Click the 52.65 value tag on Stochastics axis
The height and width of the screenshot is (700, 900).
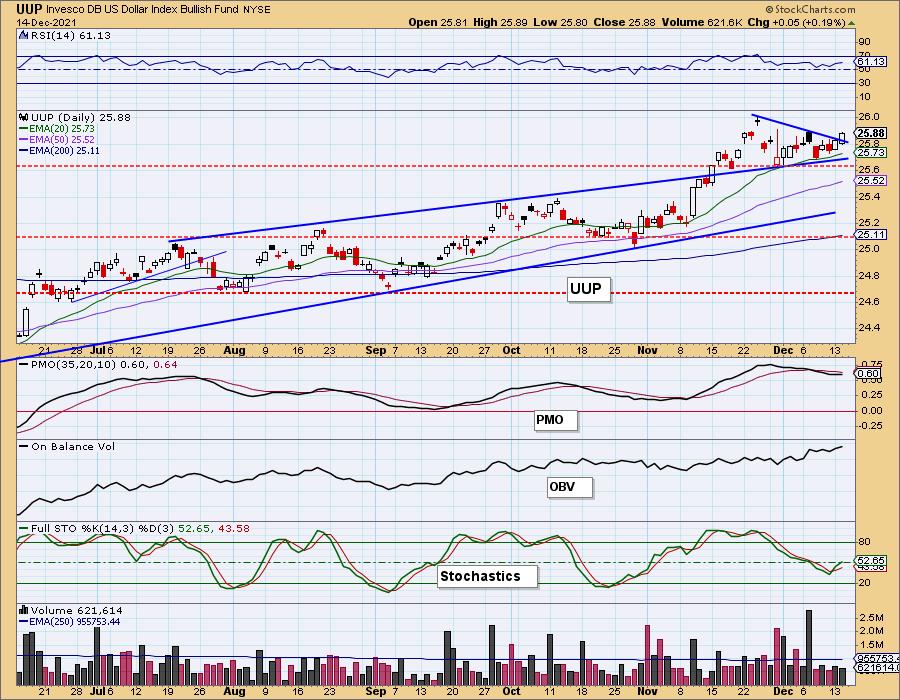871,560
